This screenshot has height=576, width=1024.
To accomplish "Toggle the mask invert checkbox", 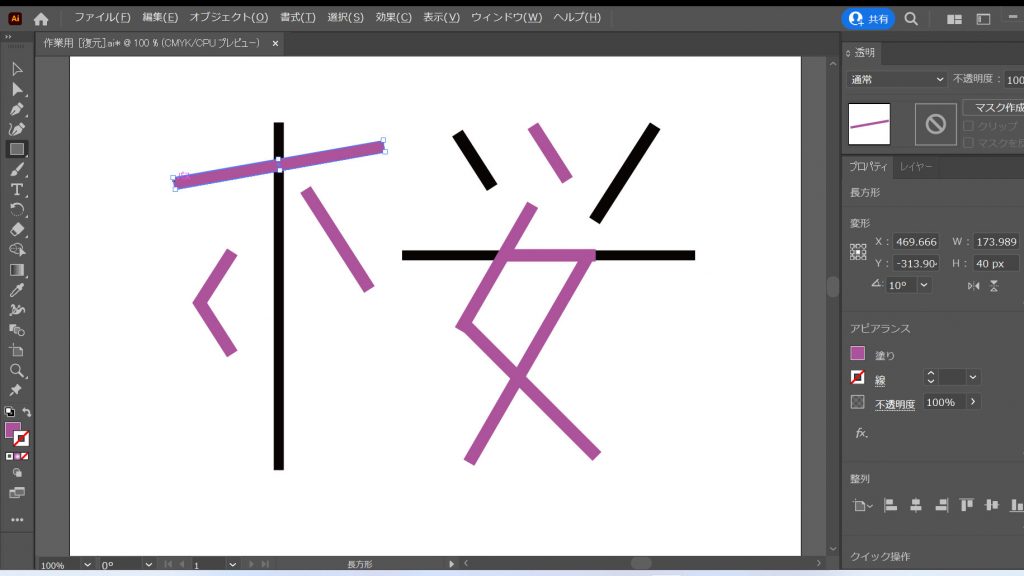I will [x=968, y=142].
